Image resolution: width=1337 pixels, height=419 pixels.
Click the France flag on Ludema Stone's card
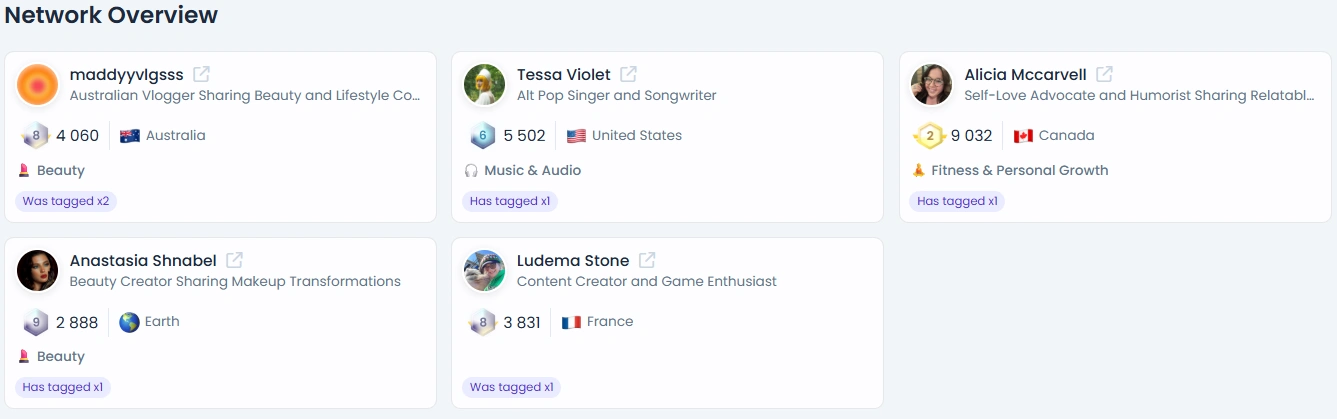coord(571,322)
